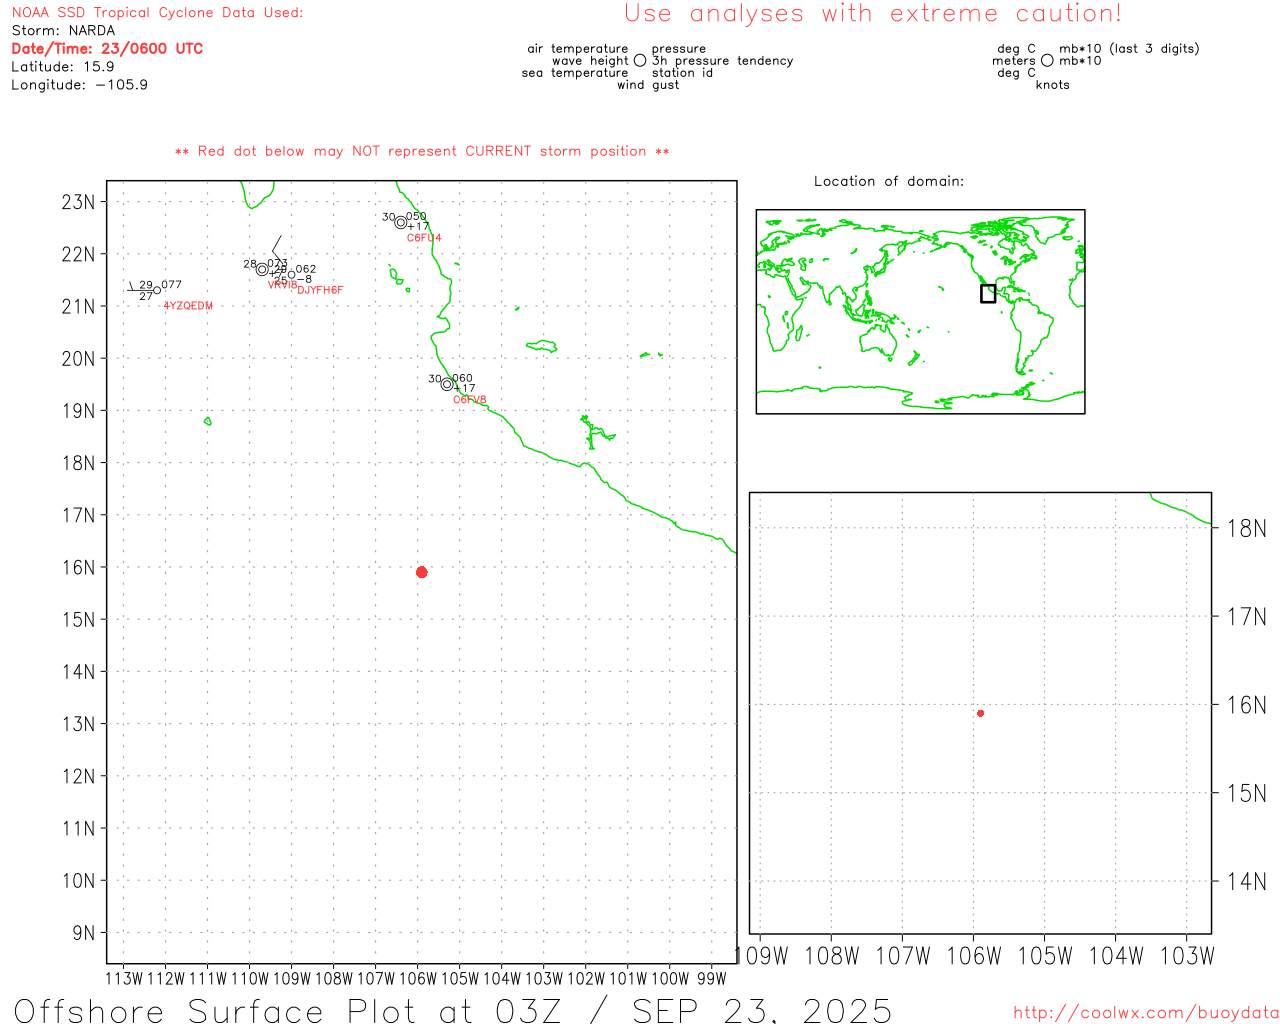The height and width of the screenshot is (1024, 1280).
Task: Select 'station id' legend text
Action: [x=682, y=72]
